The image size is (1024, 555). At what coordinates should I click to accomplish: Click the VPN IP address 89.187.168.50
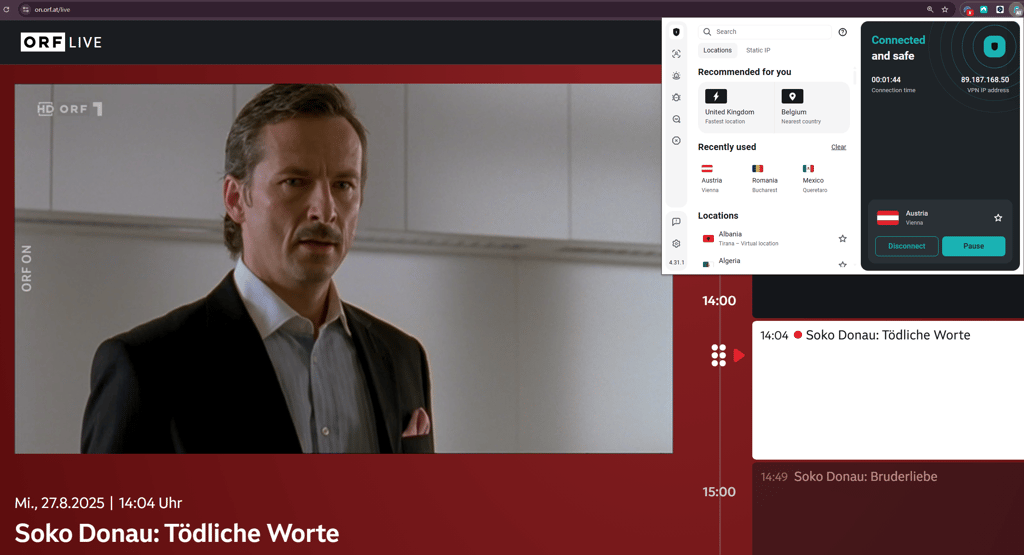(984, 80)
